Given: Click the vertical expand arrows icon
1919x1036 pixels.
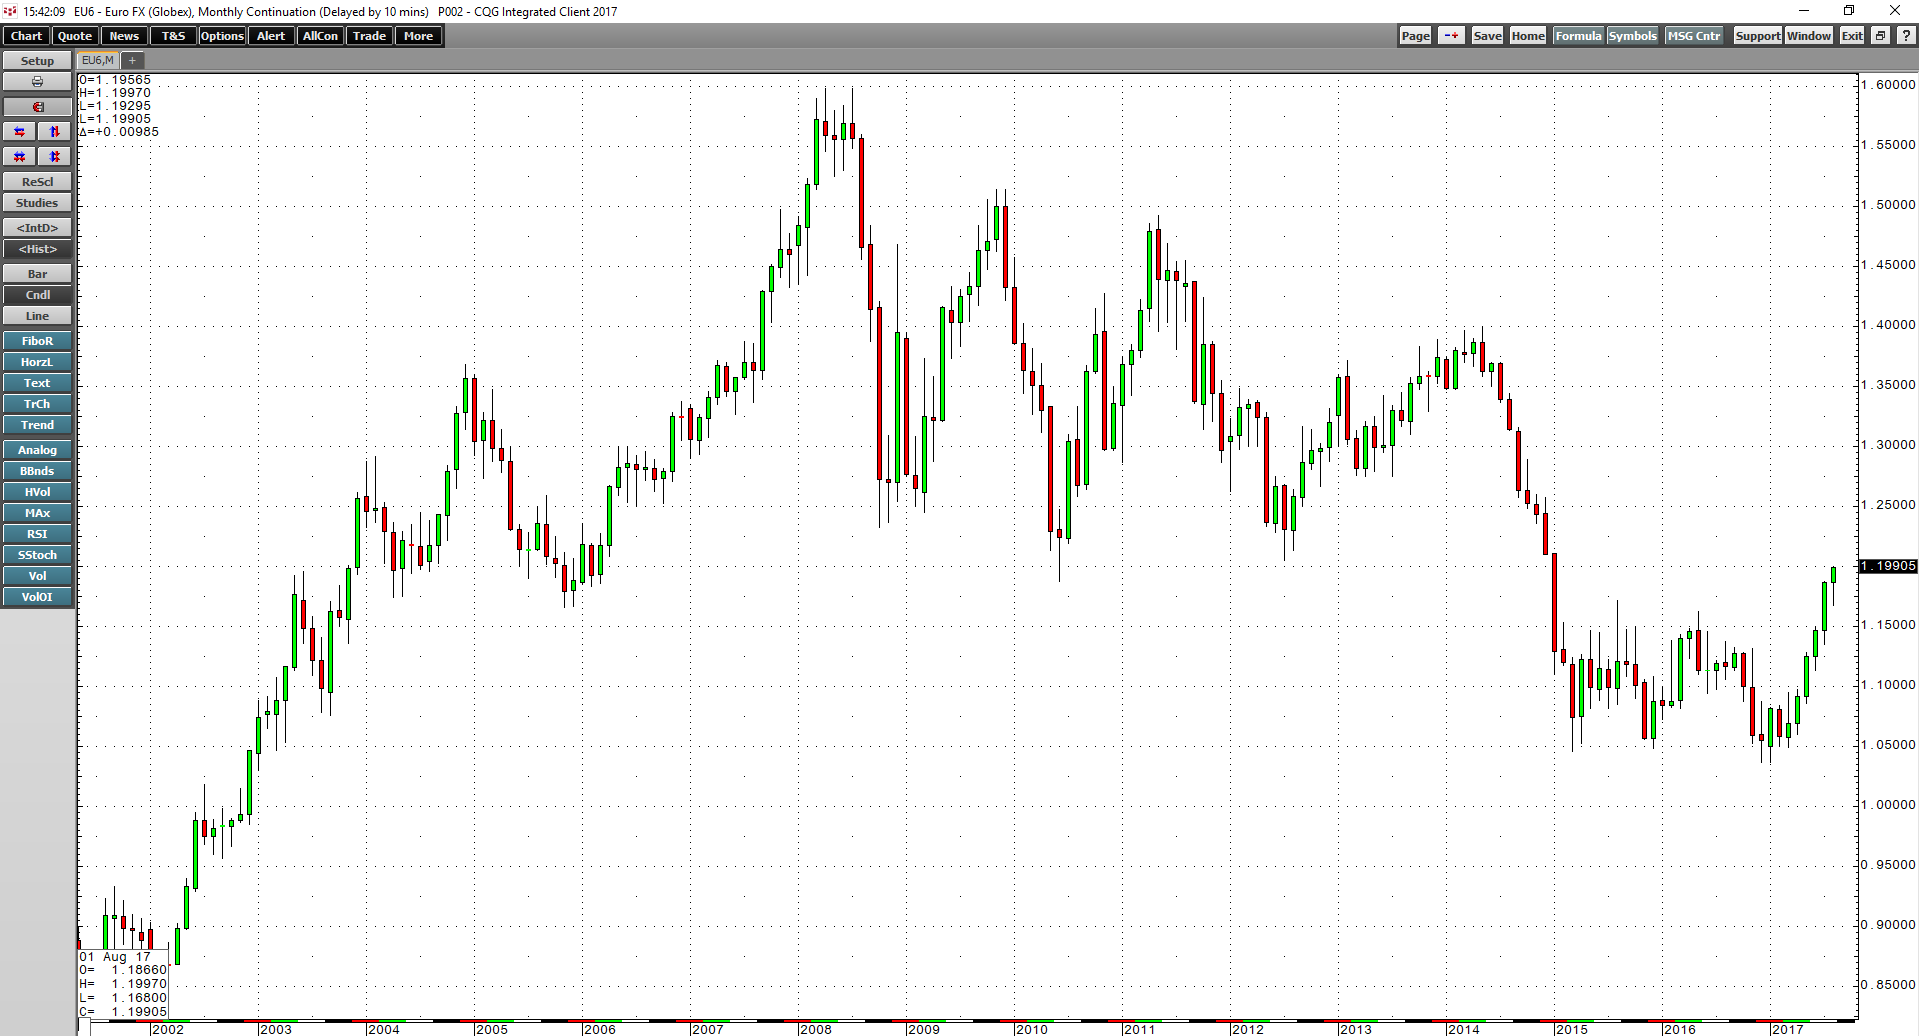Looking at the screenshot, I should [55, 132].
